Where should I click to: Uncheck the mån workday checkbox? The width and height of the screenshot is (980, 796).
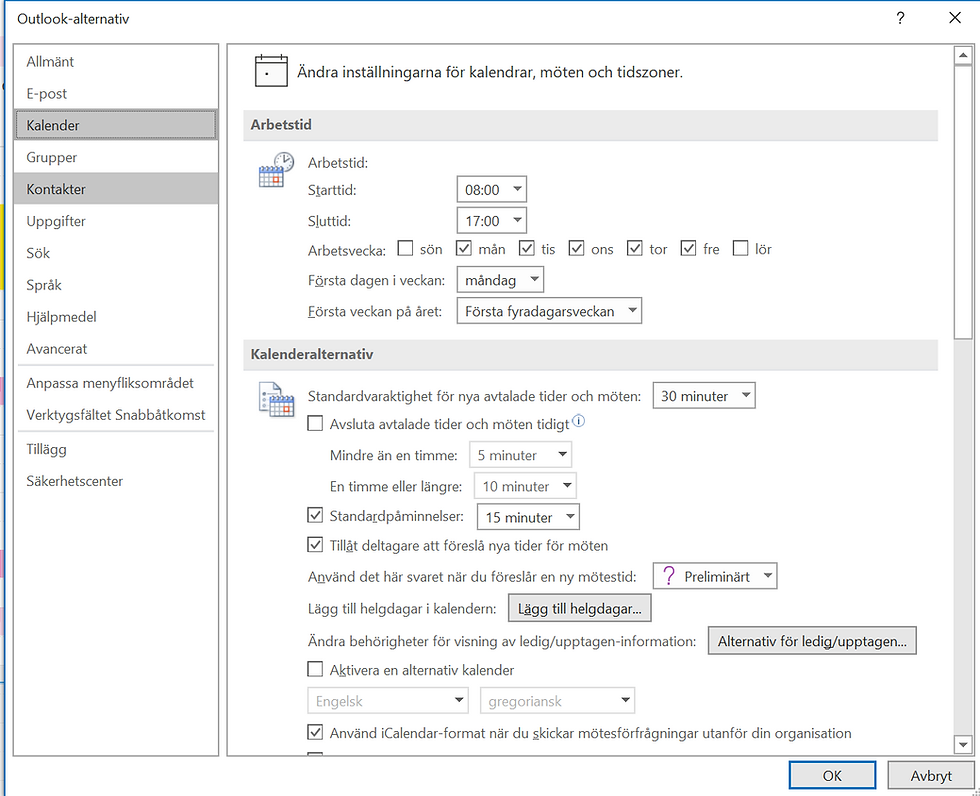[x=463, y=249]
